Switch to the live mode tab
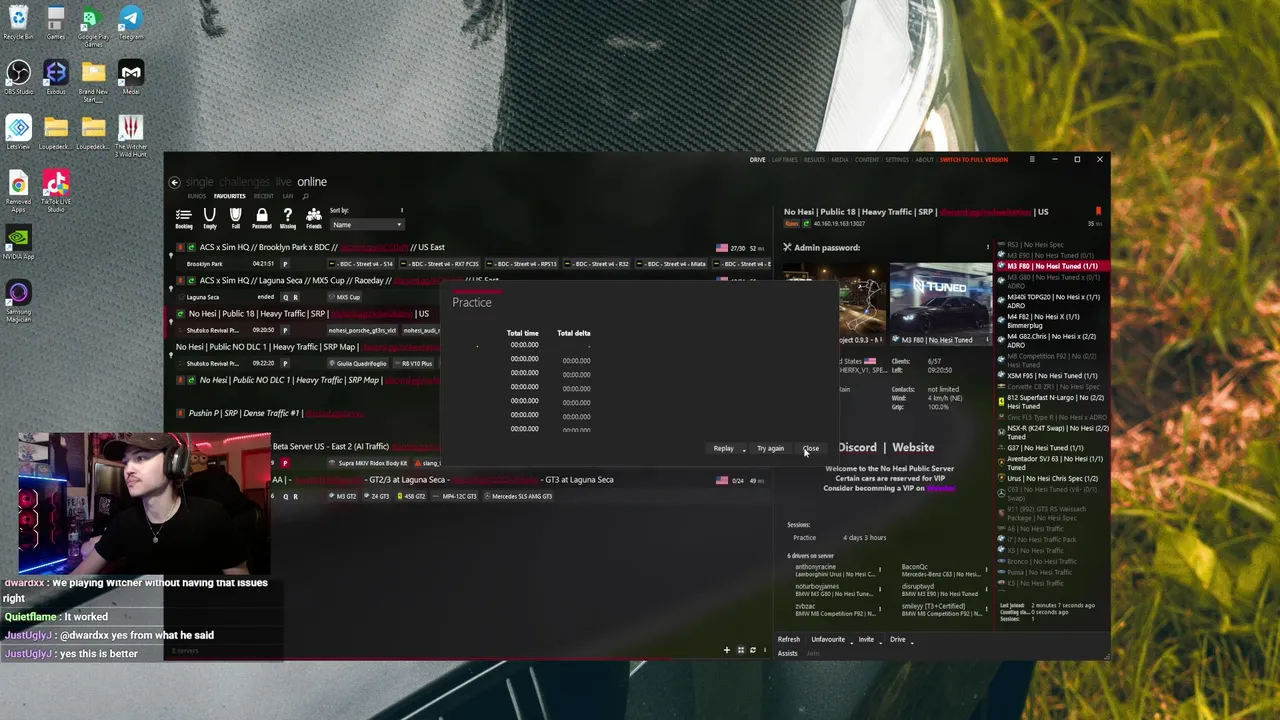Image resolution: width=1280 pixels, height=720 pixels. (283, 182)
